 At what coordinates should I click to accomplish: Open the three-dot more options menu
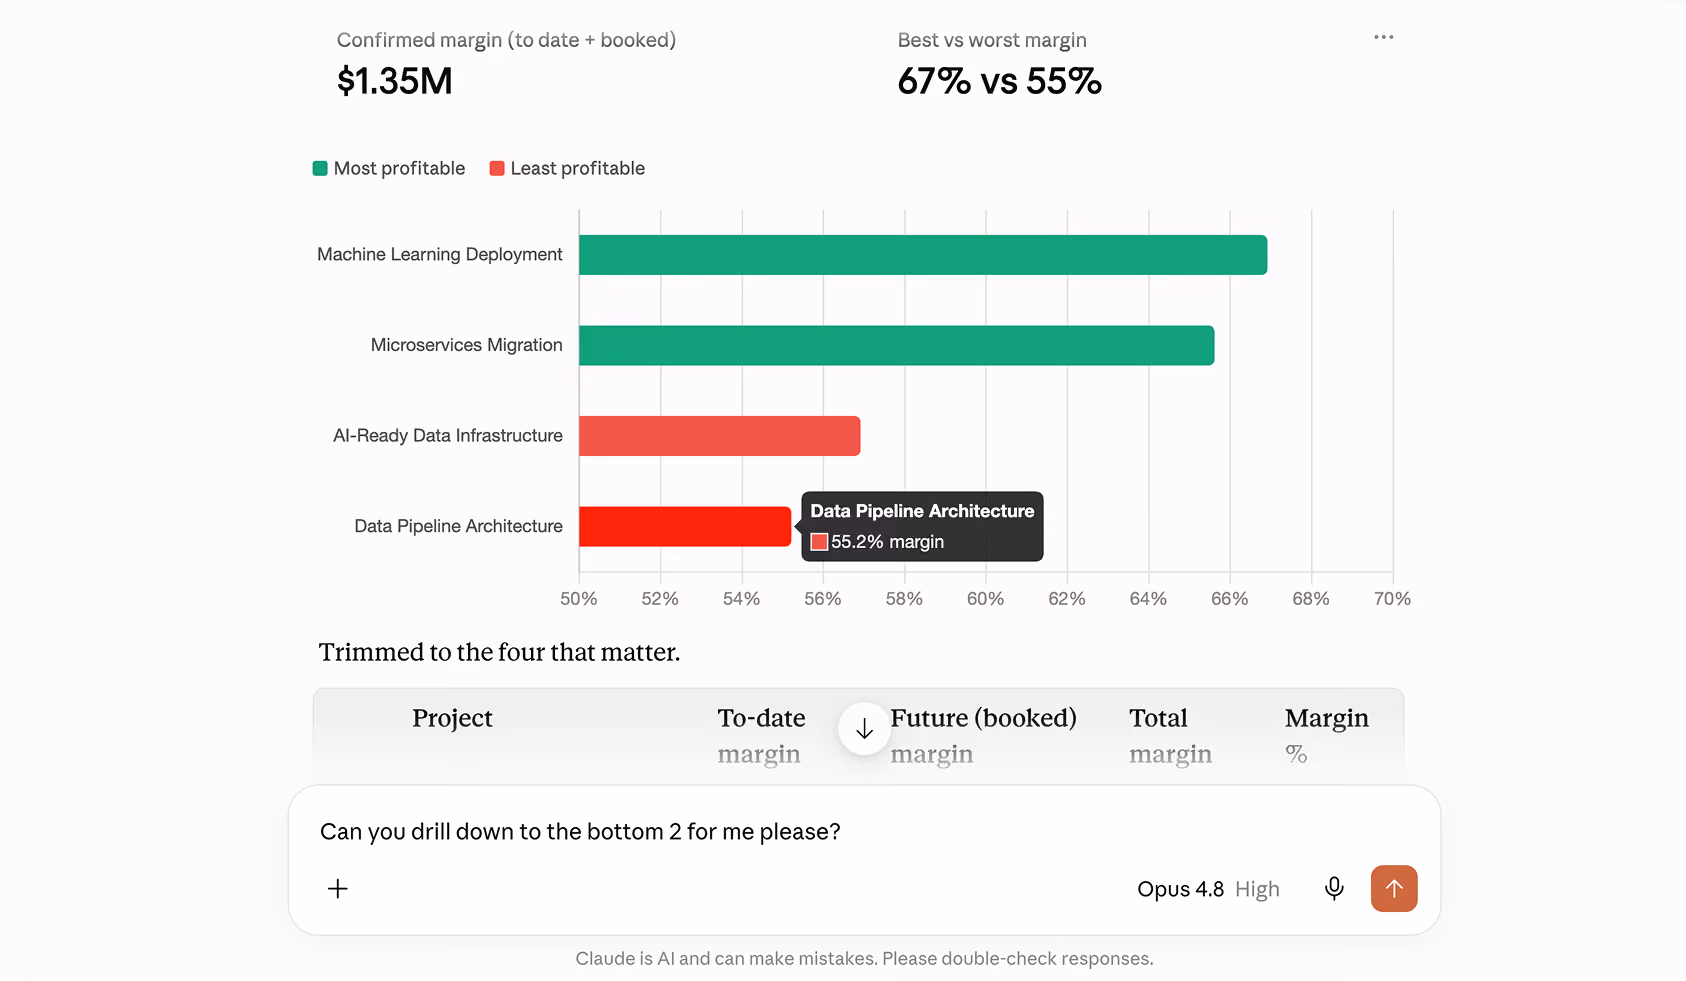[x=1383, y=37]
